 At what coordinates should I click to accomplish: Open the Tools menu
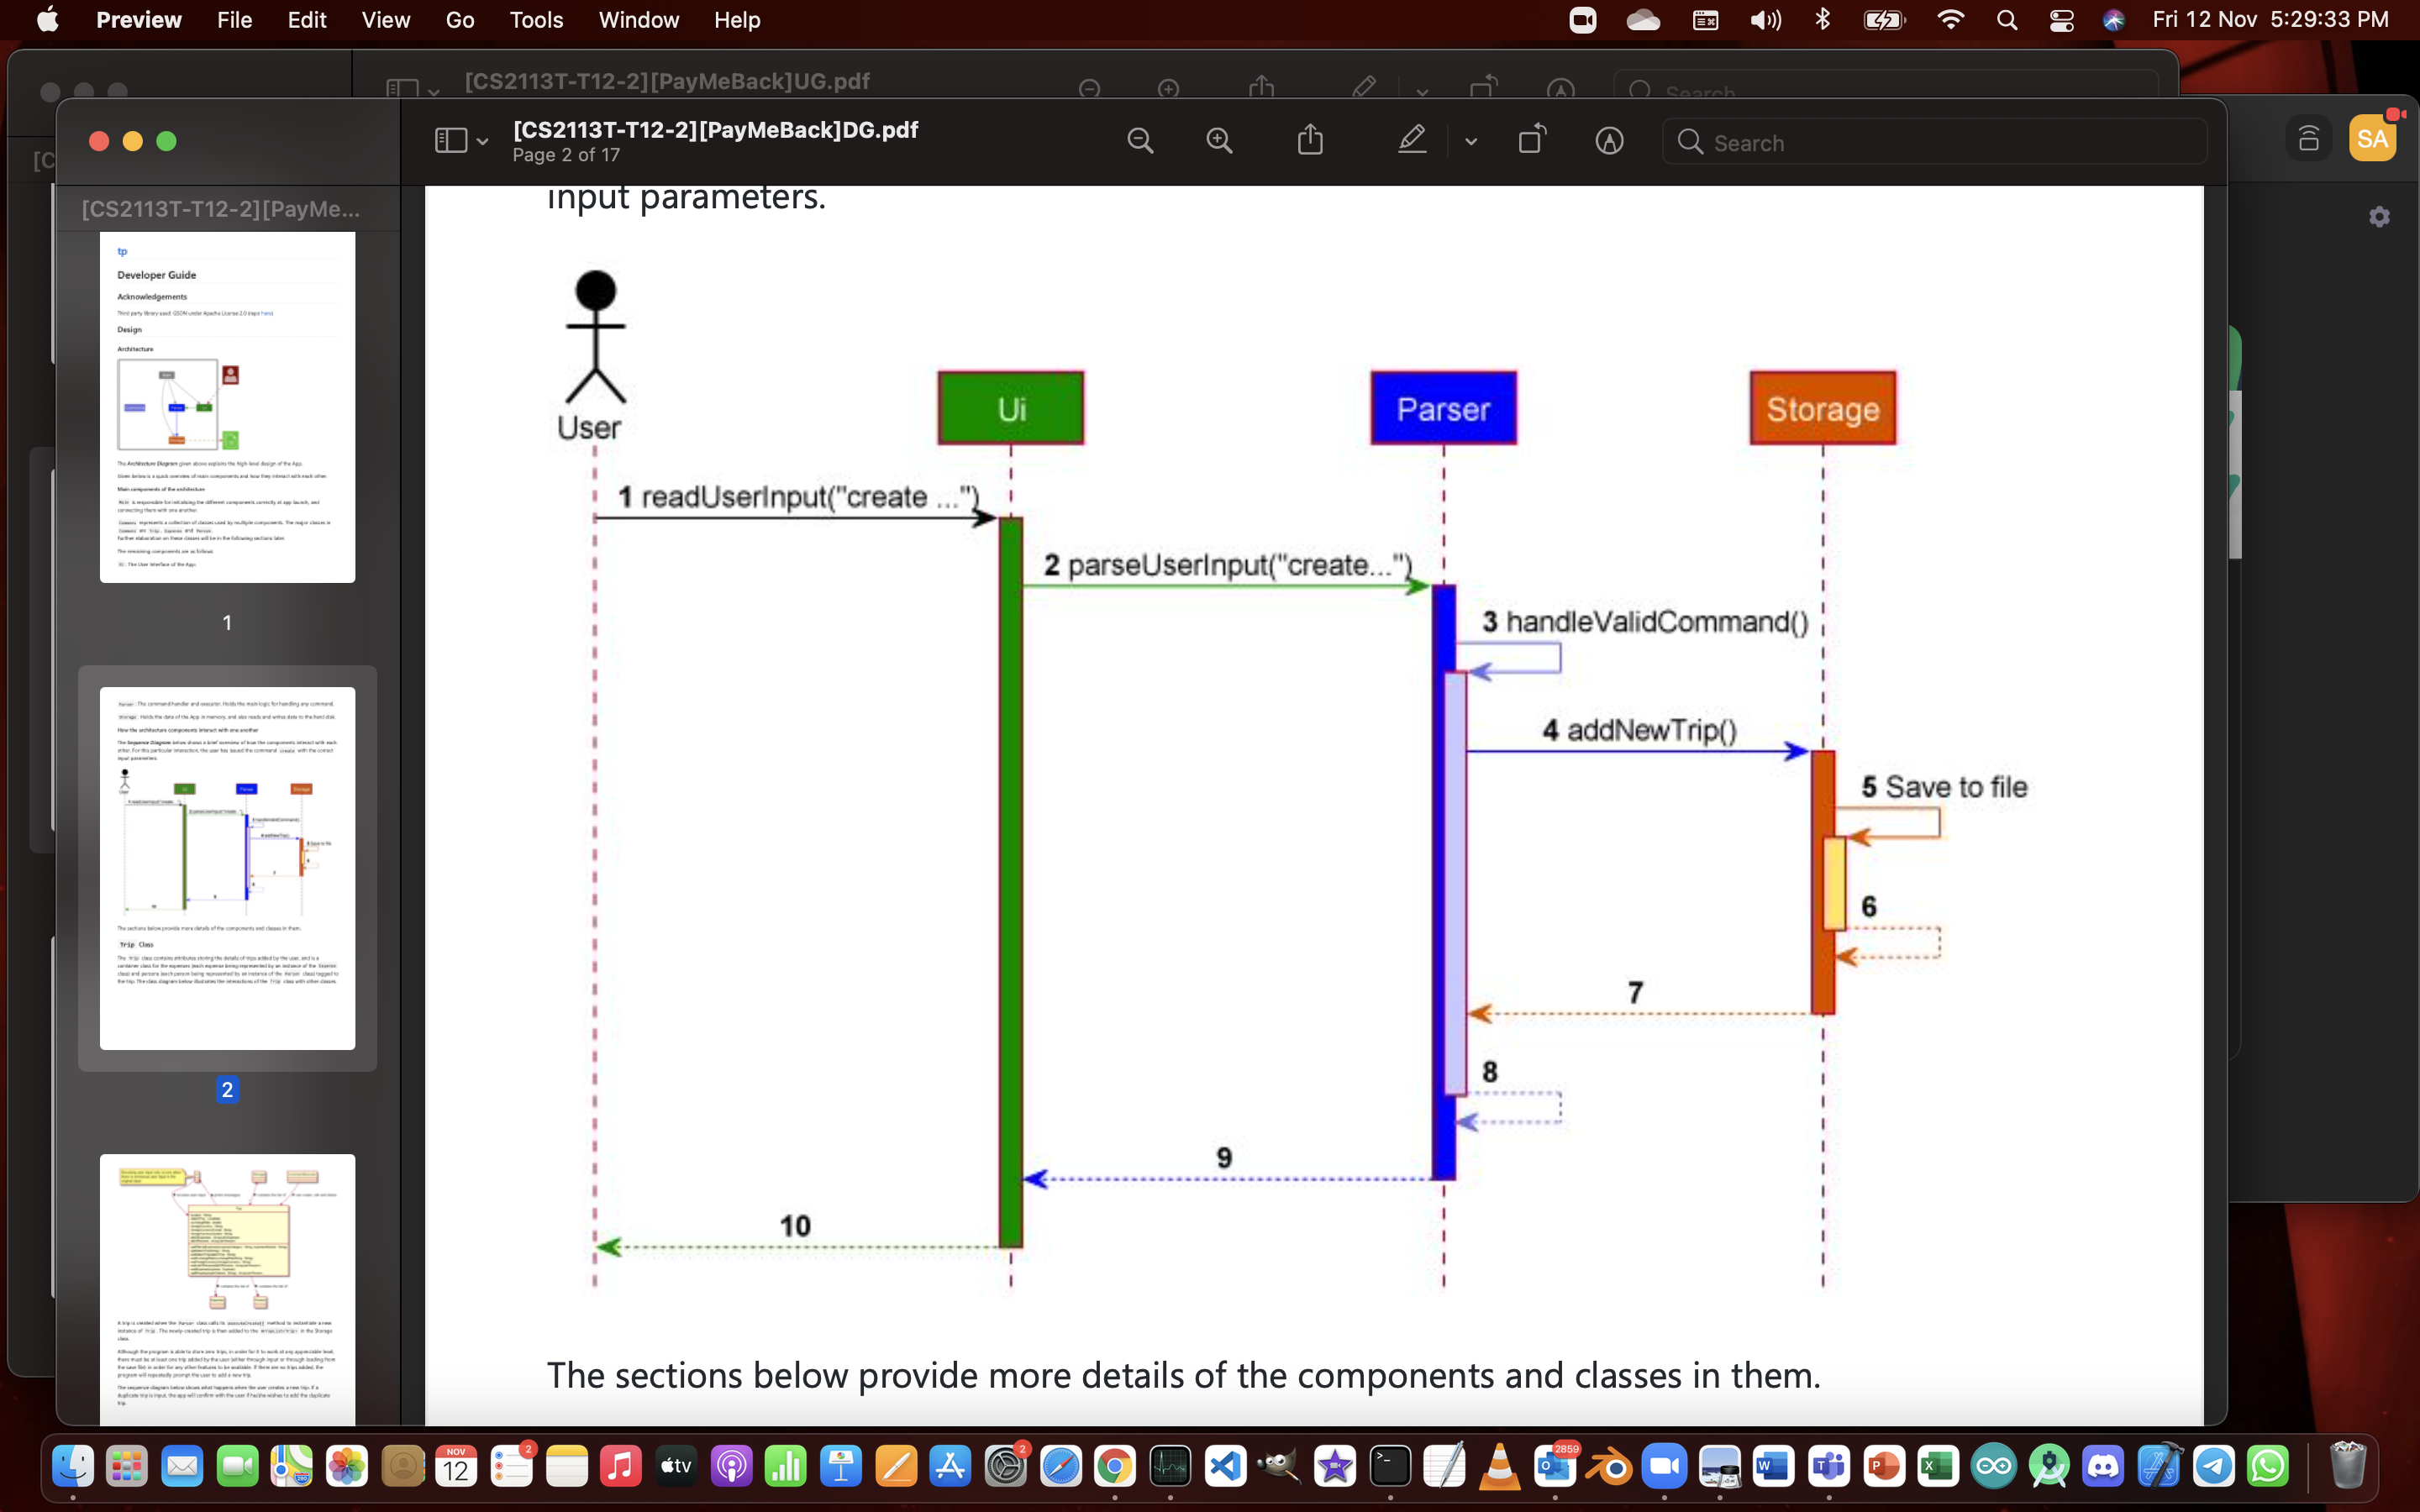(535, 19)
